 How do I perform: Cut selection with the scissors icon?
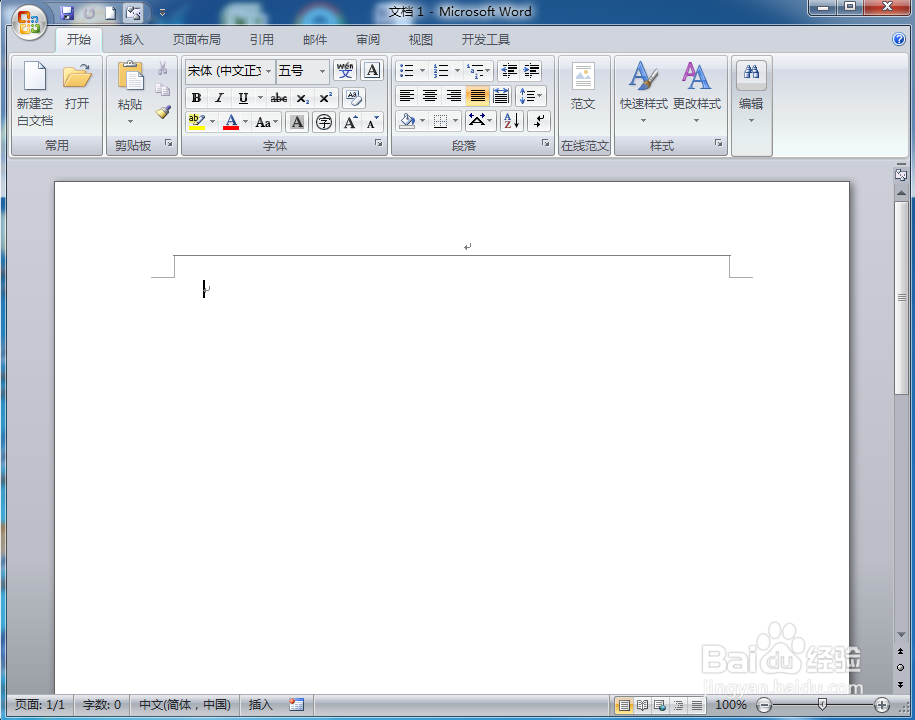pyautogui.click(x=163, y=69)
